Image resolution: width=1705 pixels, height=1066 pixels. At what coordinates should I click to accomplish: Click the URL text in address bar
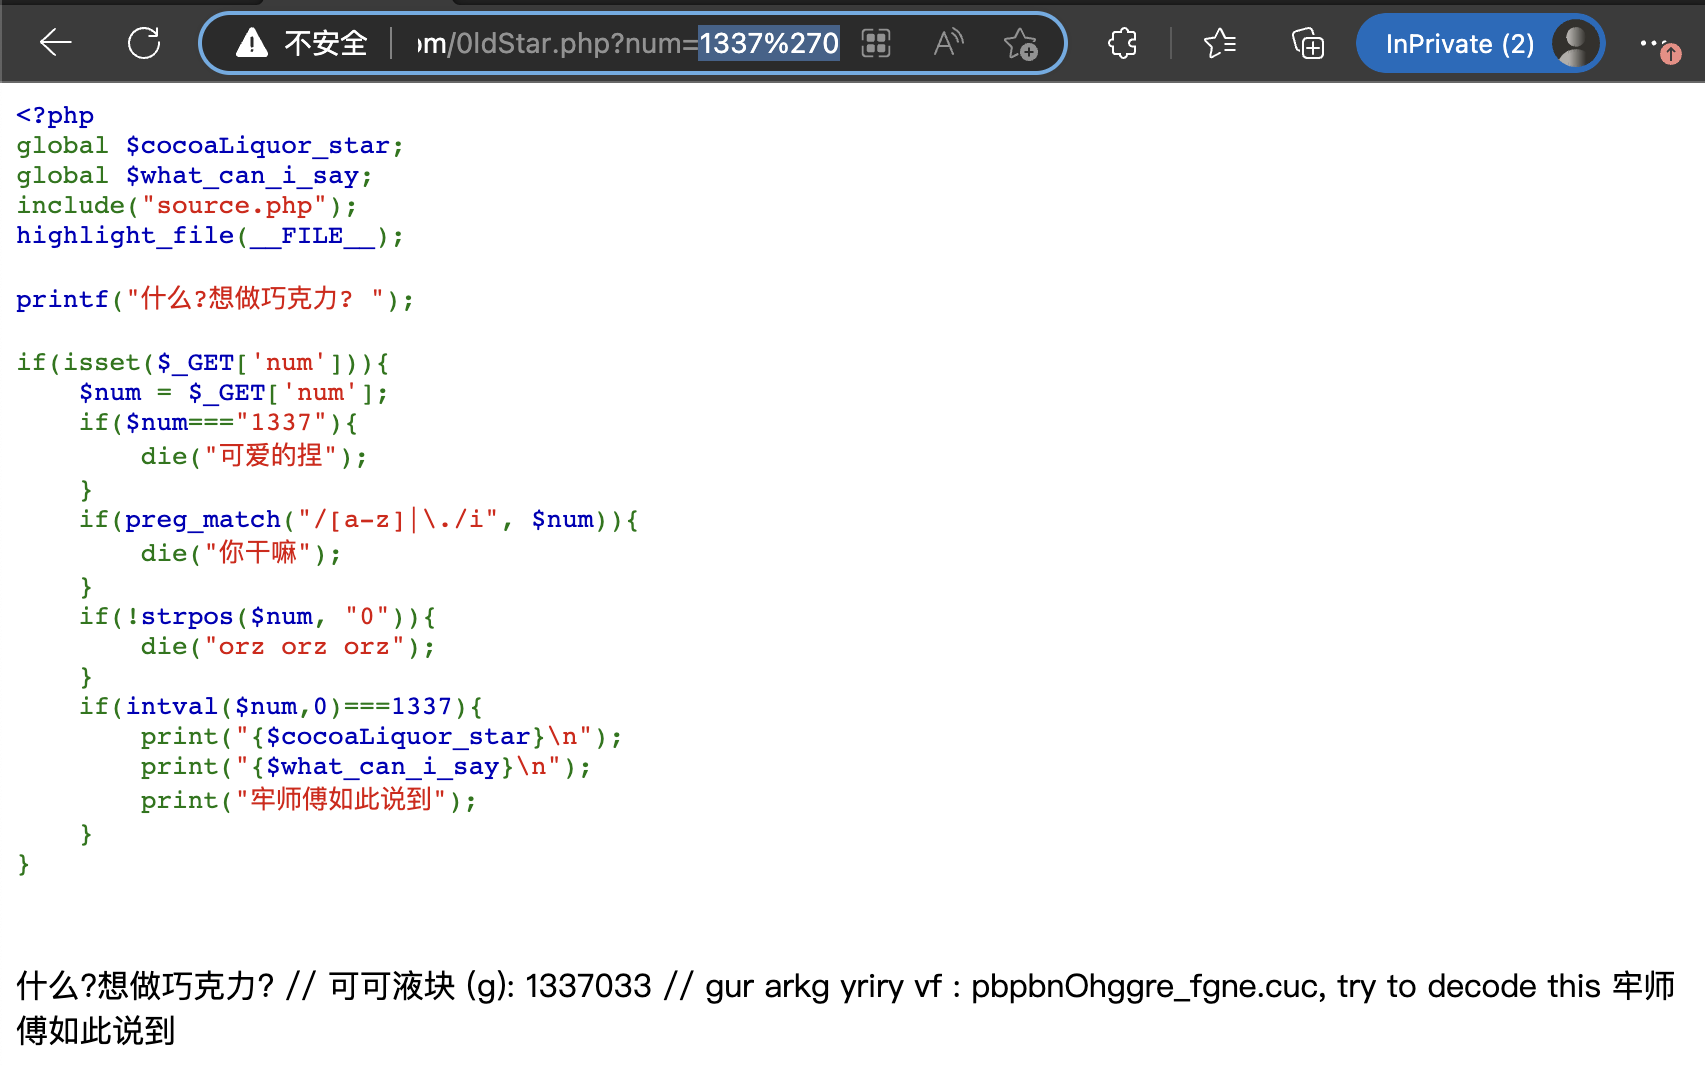(x=627, y=44)
